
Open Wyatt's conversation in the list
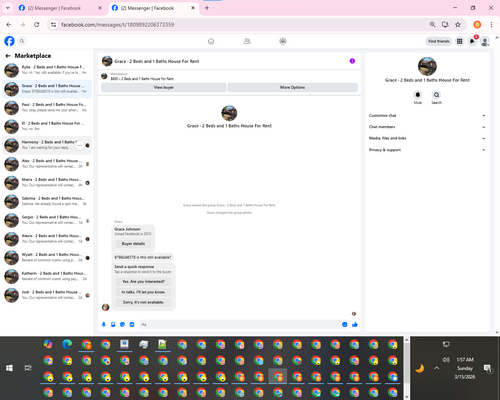(x=47, y=257)
